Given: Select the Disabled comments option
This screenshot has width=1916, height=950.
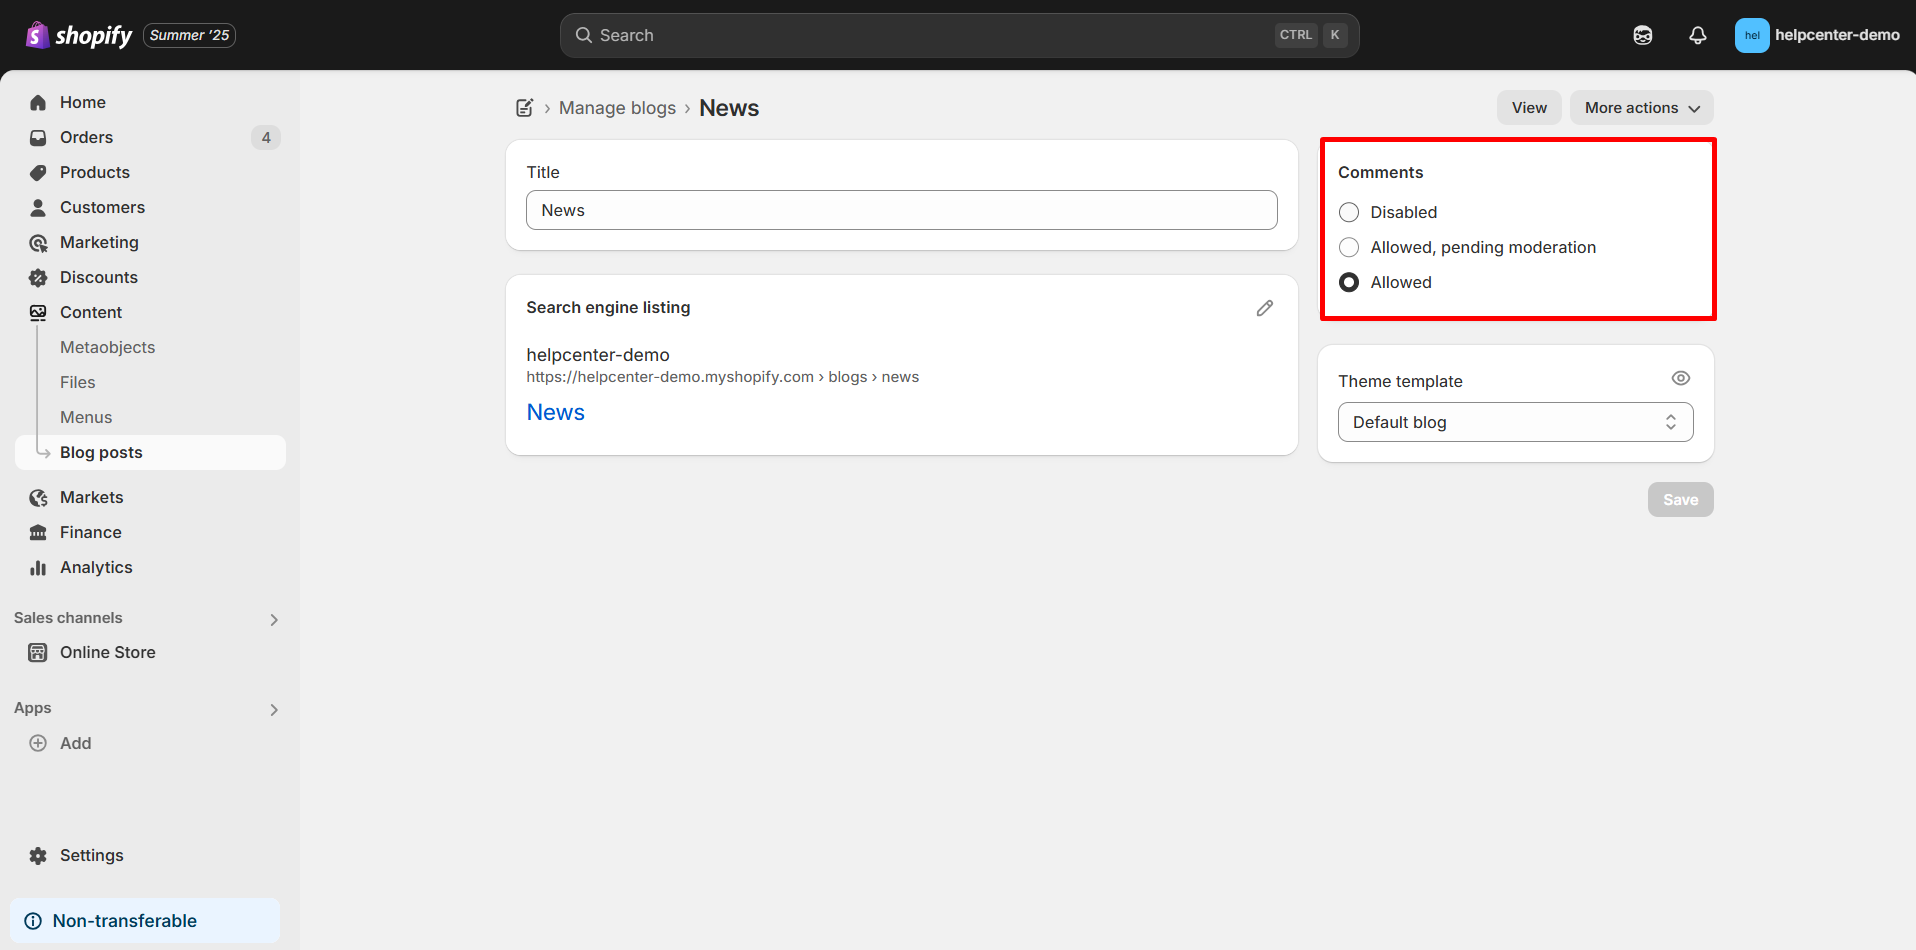Looking at the screenshot, I should (x=1349, y=212).
